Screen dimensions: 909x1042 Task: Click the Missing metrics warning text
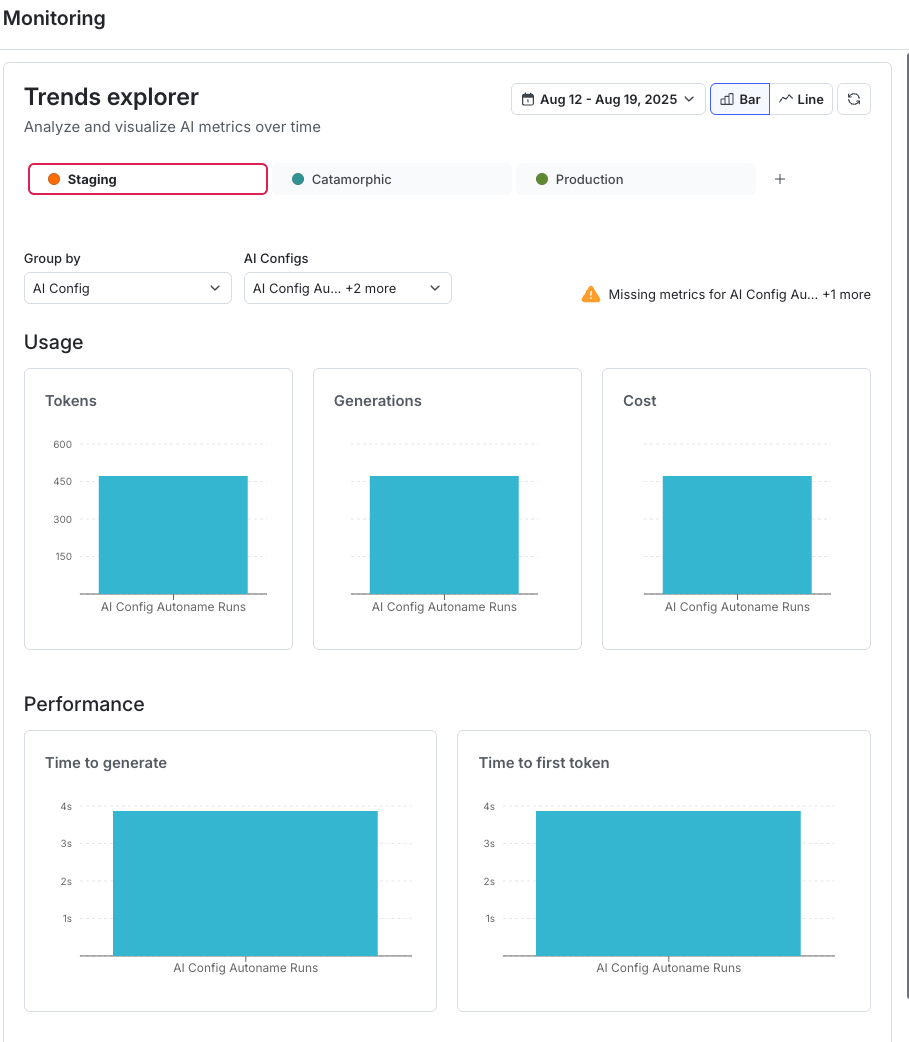tap(739, 294)
